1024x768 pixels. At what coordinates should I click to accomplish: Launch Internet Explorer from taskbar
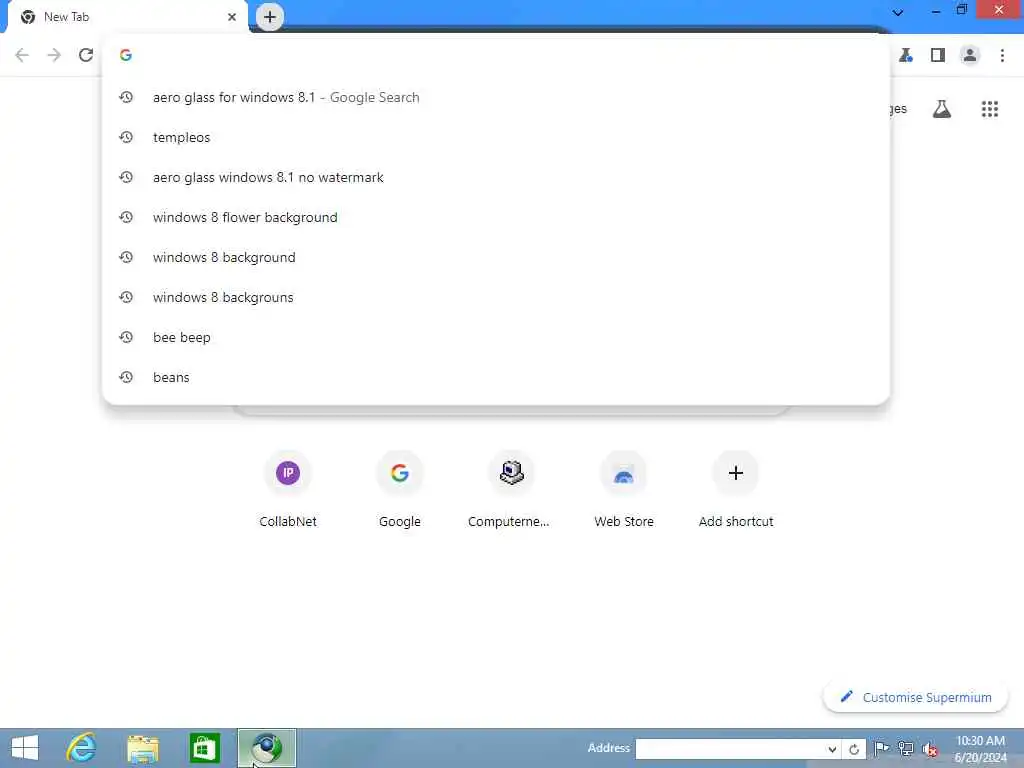pos(82,748)
